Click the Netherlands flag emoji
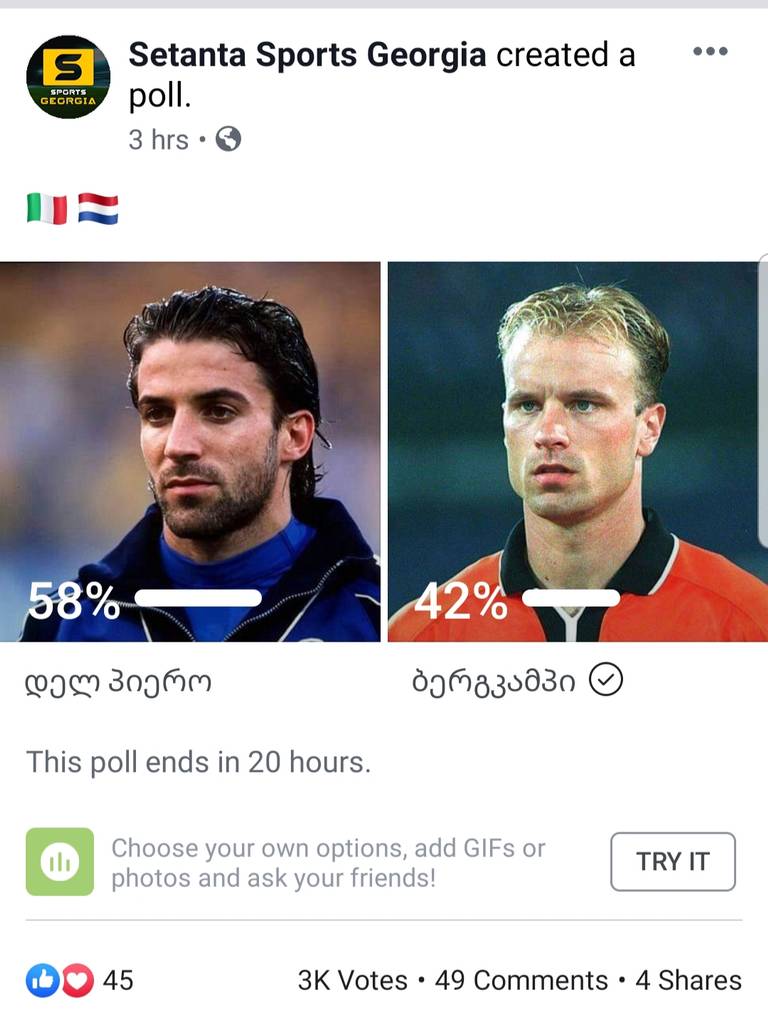 (98, 209)
